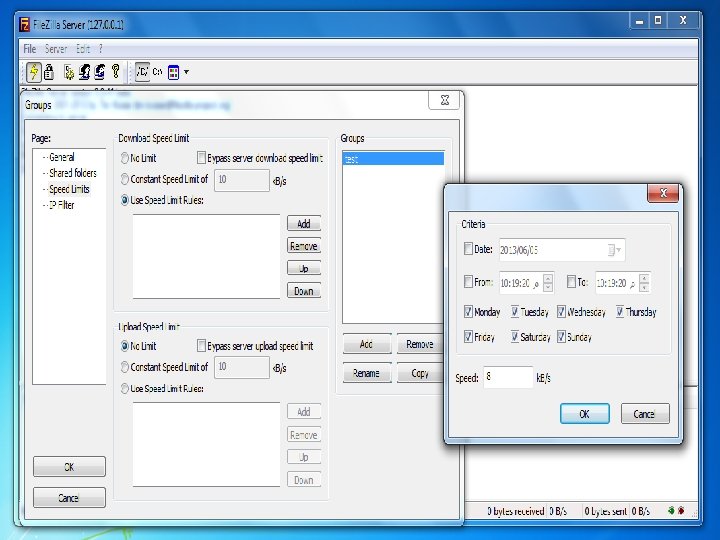Viewport: 720px width, 540px height.
Task: Click Cancel in the Groups dialog
Action: pyautogui.click(x=69, y=498)
